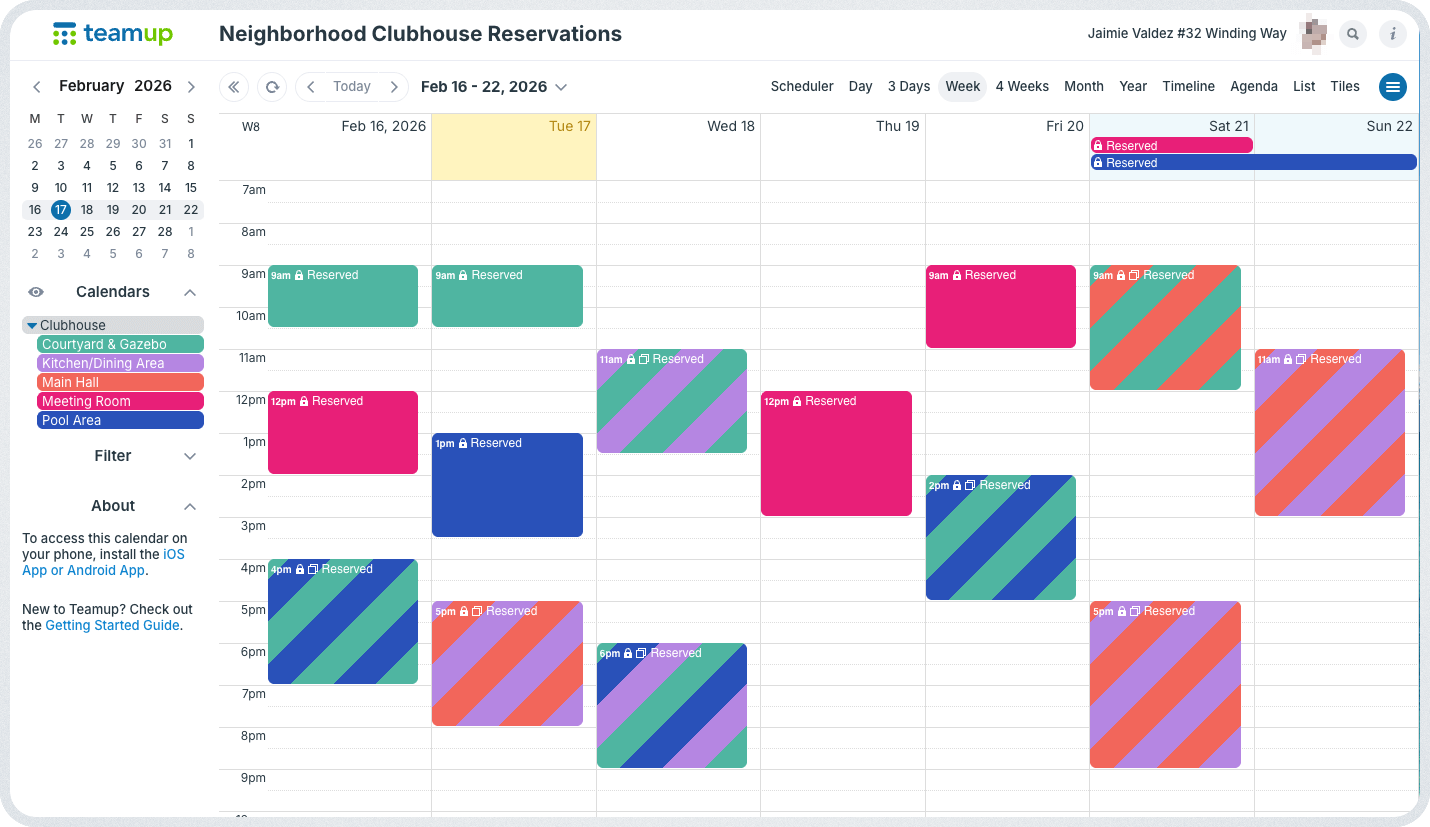Click the blue hamburger menu button
The width and height of the screenshot is (1430, 827).
pyautogui.click(x=1393, y=87)
